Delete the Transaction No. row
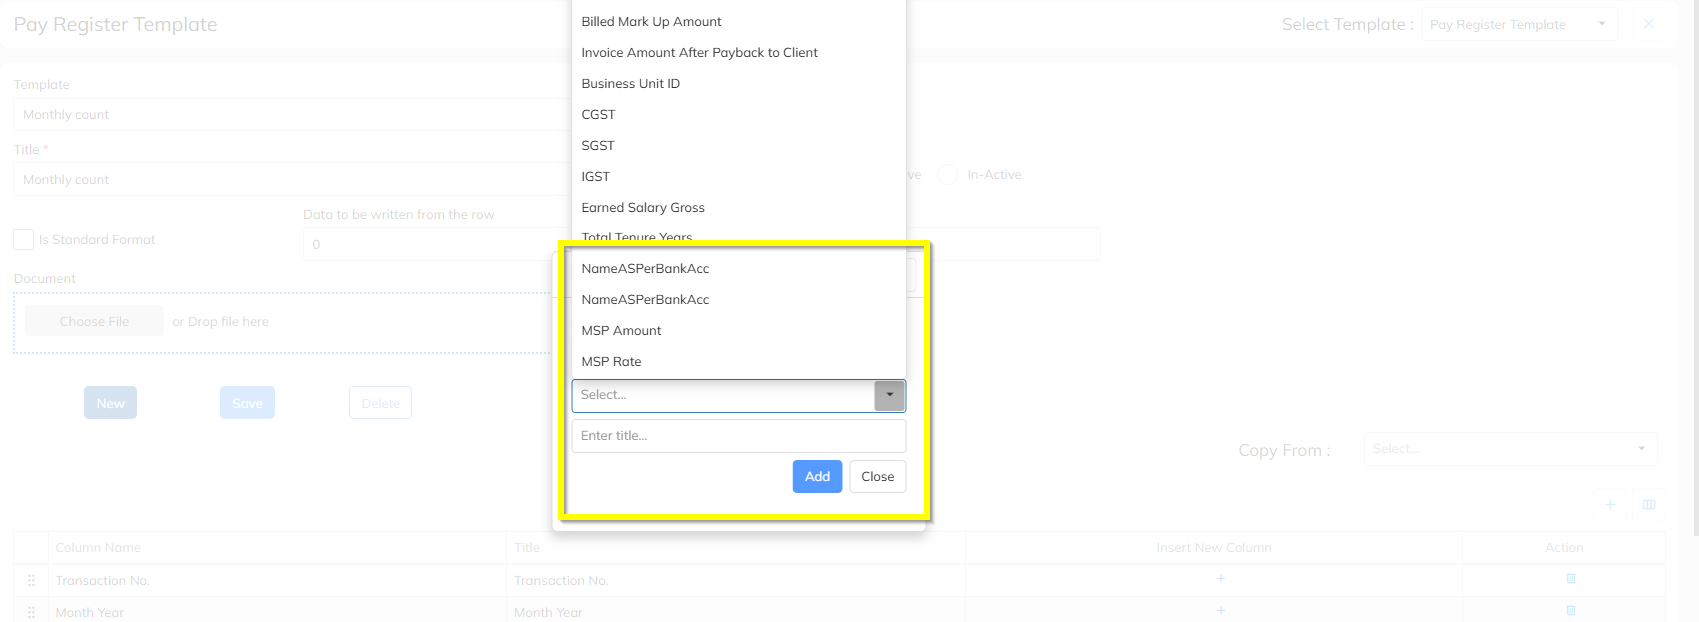This screenshot has width=1699, height=622. click(x=1570, y=579)
